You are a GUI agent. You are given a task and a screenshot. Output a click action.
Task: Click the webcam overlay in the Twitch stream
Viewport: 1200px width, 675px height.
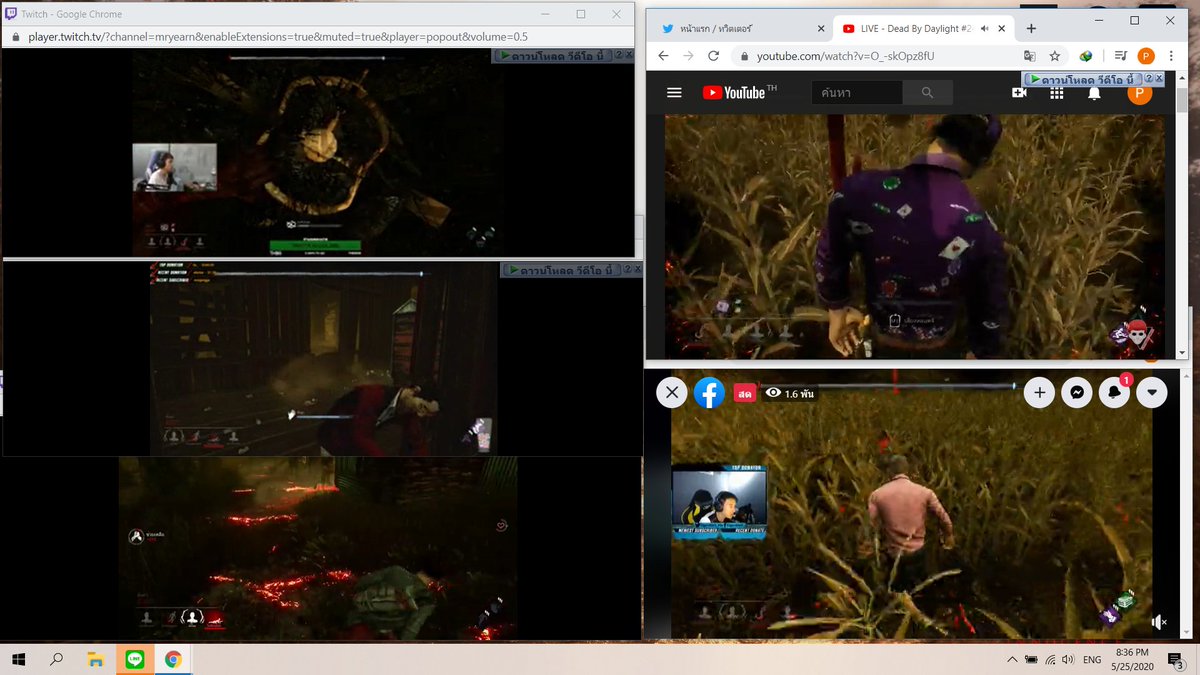175,167
